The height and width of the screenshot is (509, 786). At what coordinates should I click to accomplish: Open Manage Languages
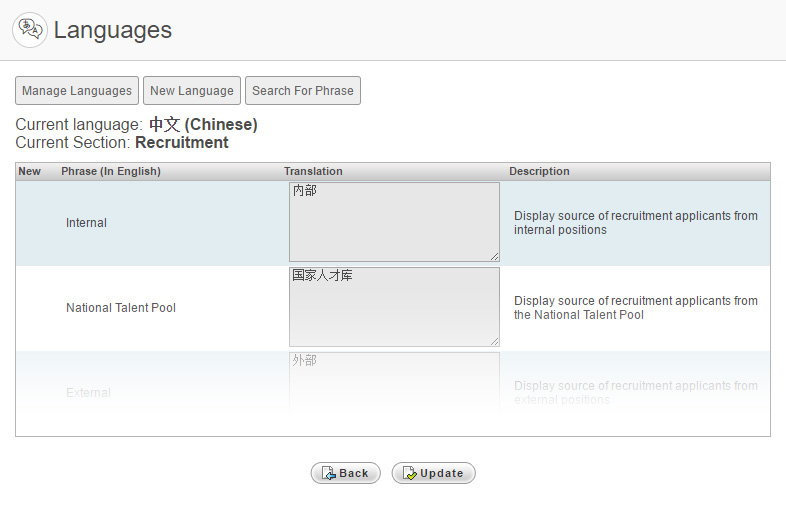(77, 91)
